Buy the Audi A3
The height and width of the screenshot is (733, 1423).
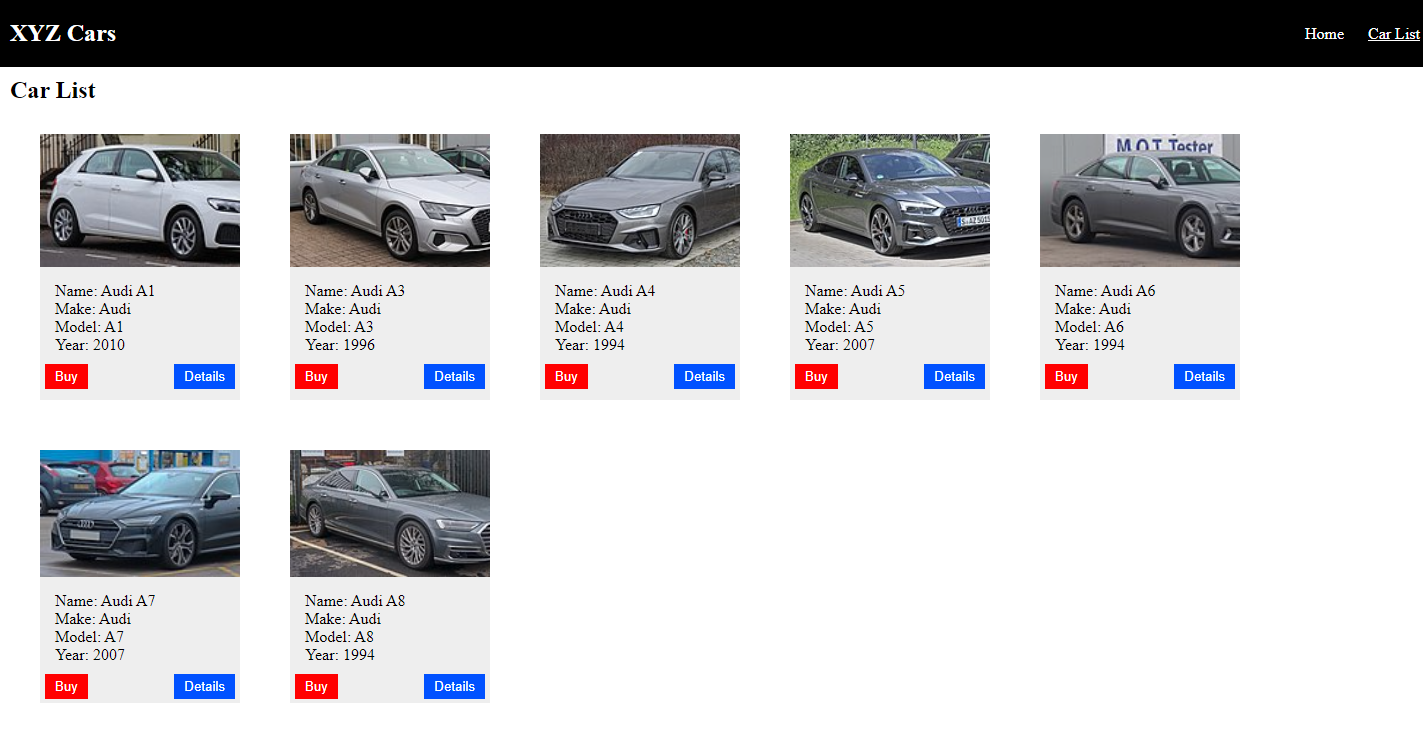click(x=316, y=376)
